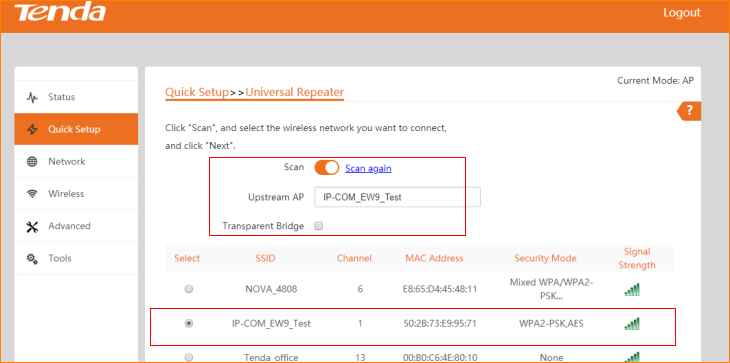This screenshot has height=363, width=730.
Task: Click signal strength bars for NOVA_4808
Action: (x=632, y=289)
